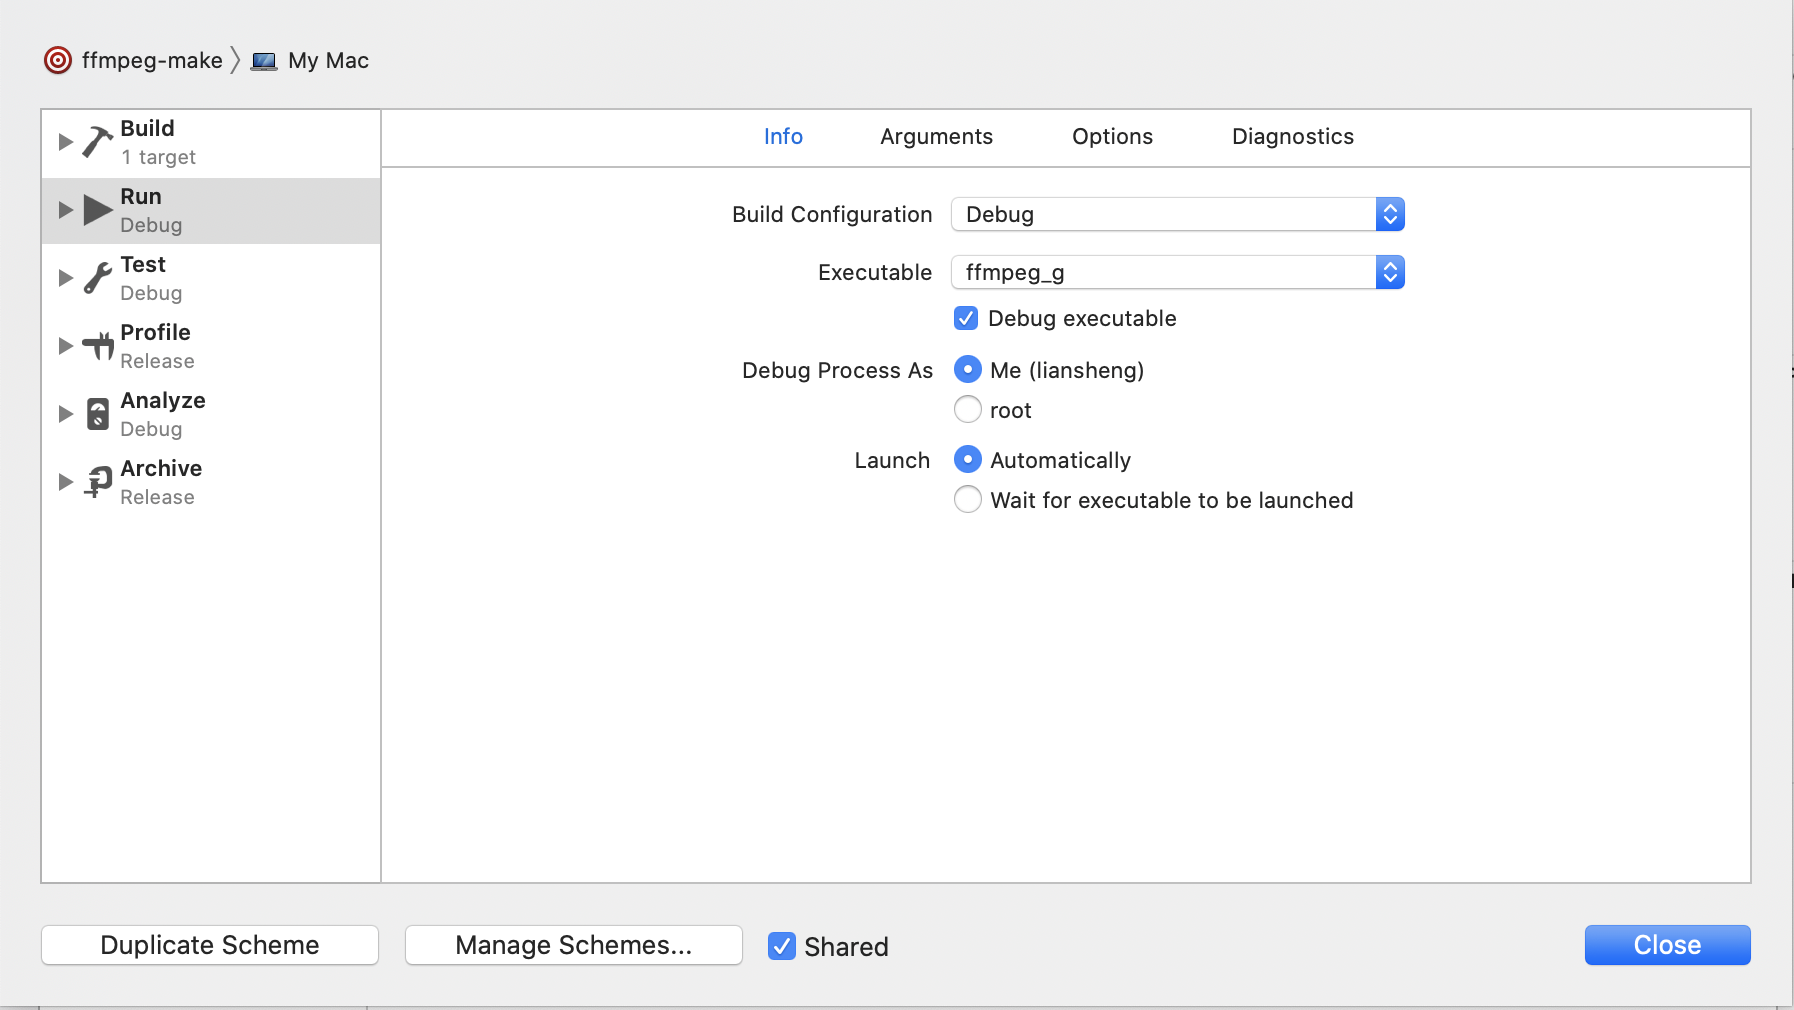The width and height of the screenshot is (1794, 1010).
Task: Click the Build hammer icon
Action: click(x=97, y=142)
